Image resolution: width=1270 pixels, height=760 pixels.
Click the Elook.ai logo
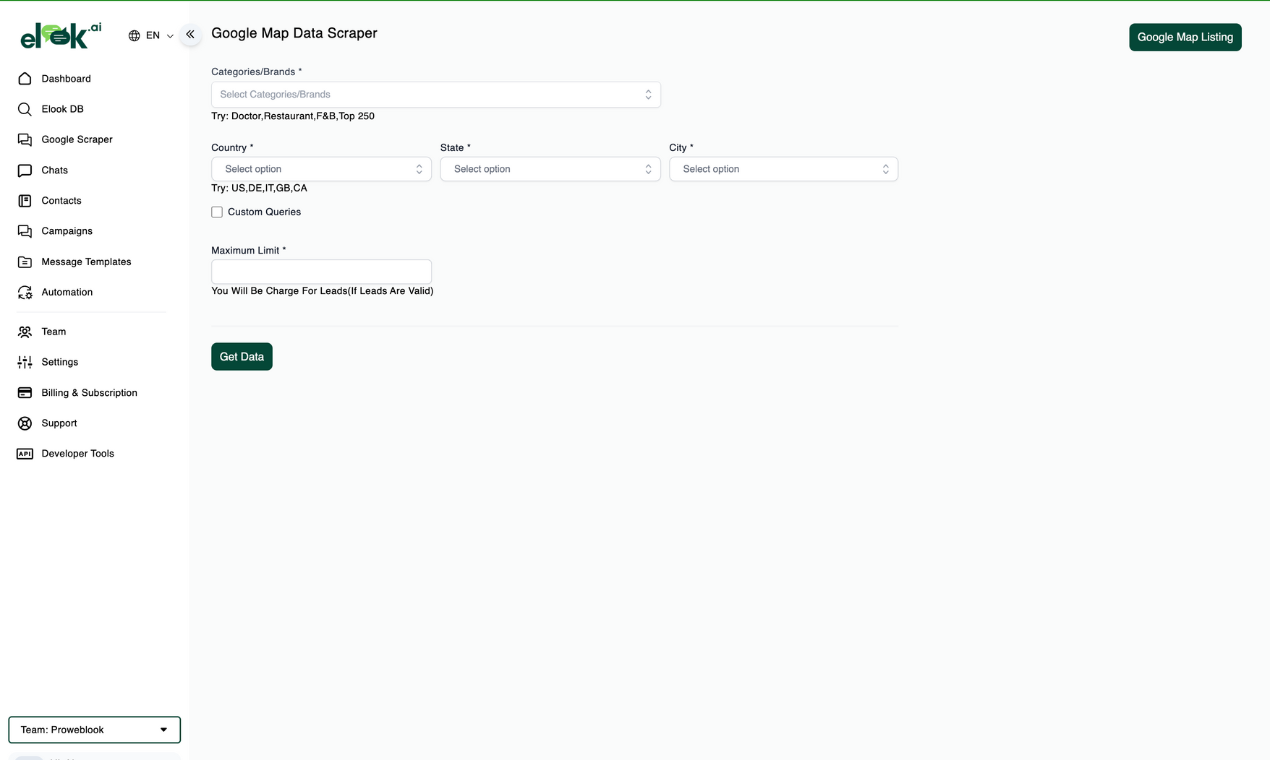click(60, 35)
